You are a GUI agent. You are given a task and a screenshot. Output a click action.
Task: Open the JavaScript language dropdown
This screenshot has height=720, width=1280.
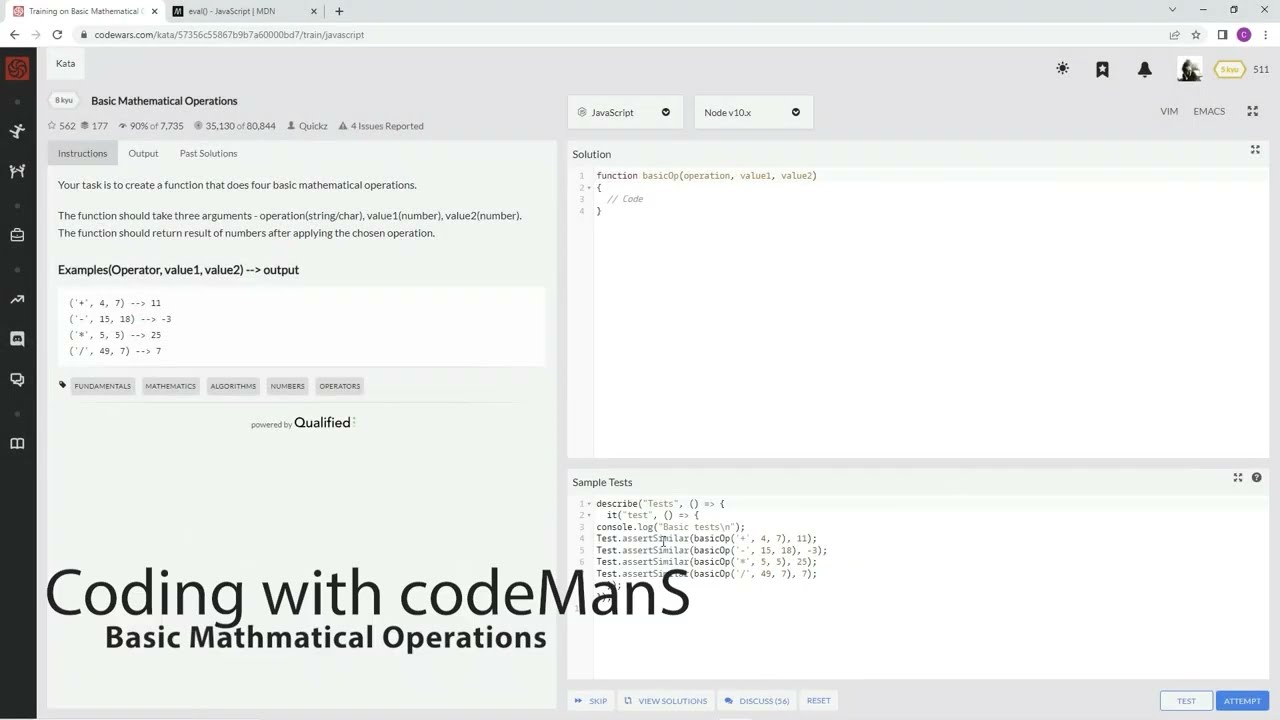point(625,112)
